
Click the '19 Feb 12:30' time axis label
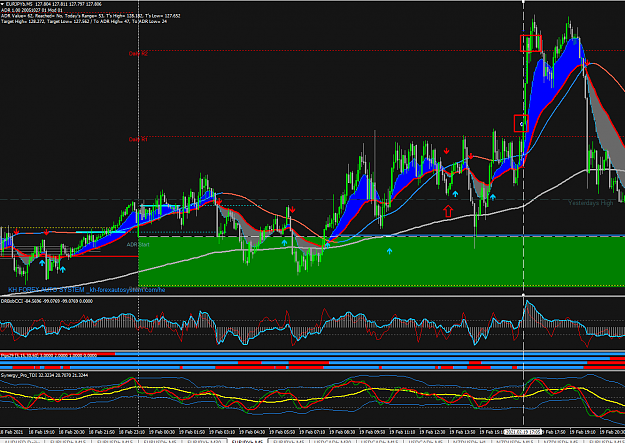(x=434, y=432)
